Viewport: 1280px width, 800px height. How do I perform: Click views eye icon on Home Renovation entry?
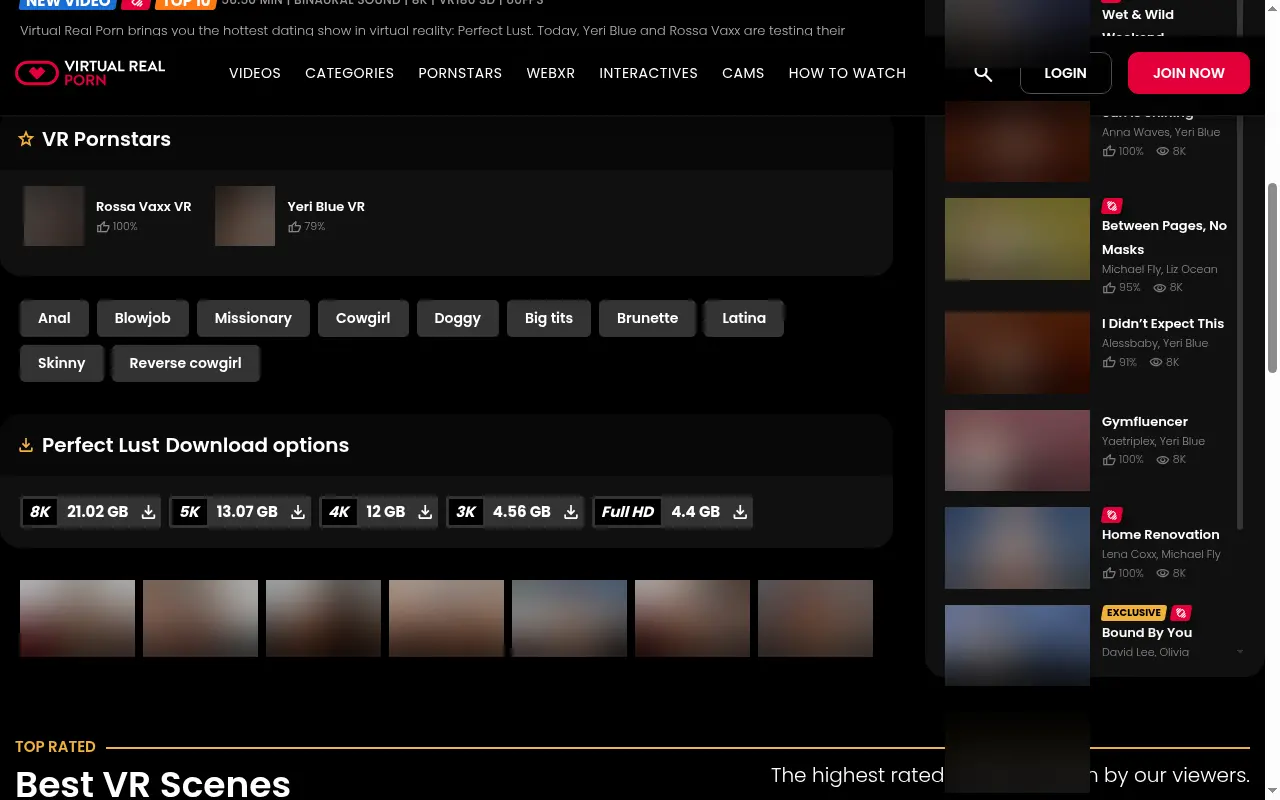1163,573
